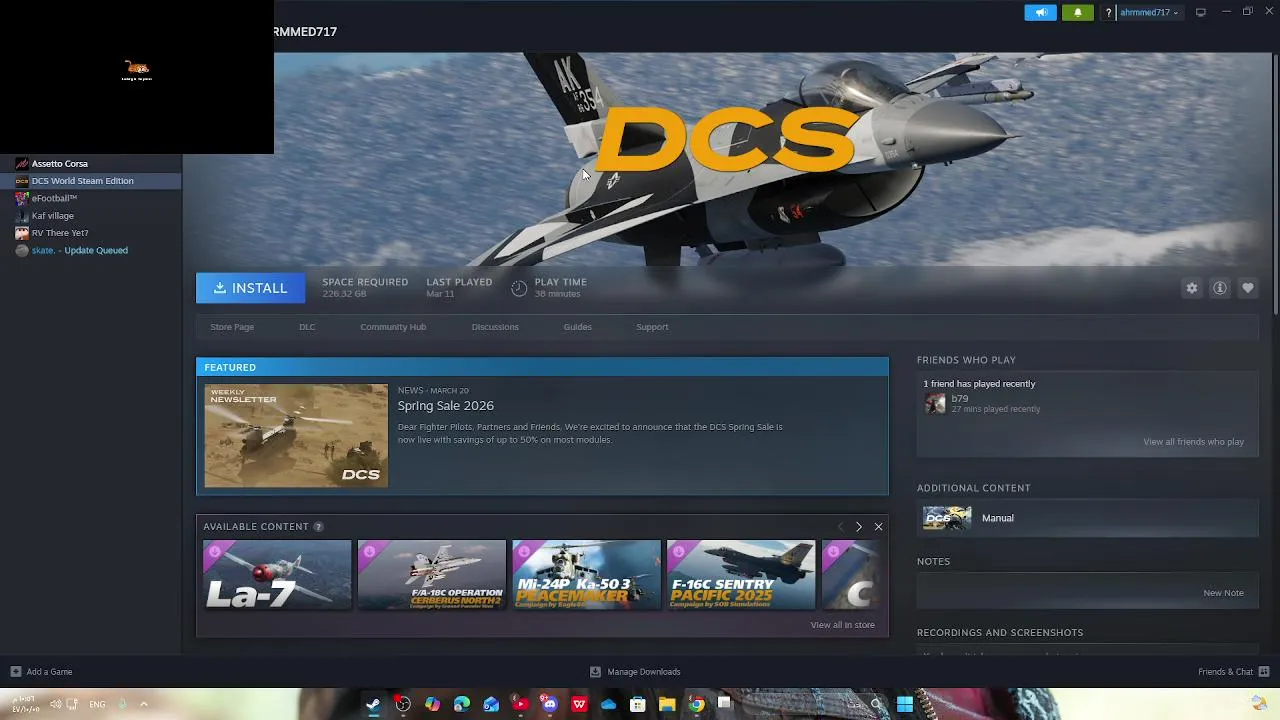1280x720 pixels.
Task: Open WPS Office from the taskbar
Action: [579, 704]
